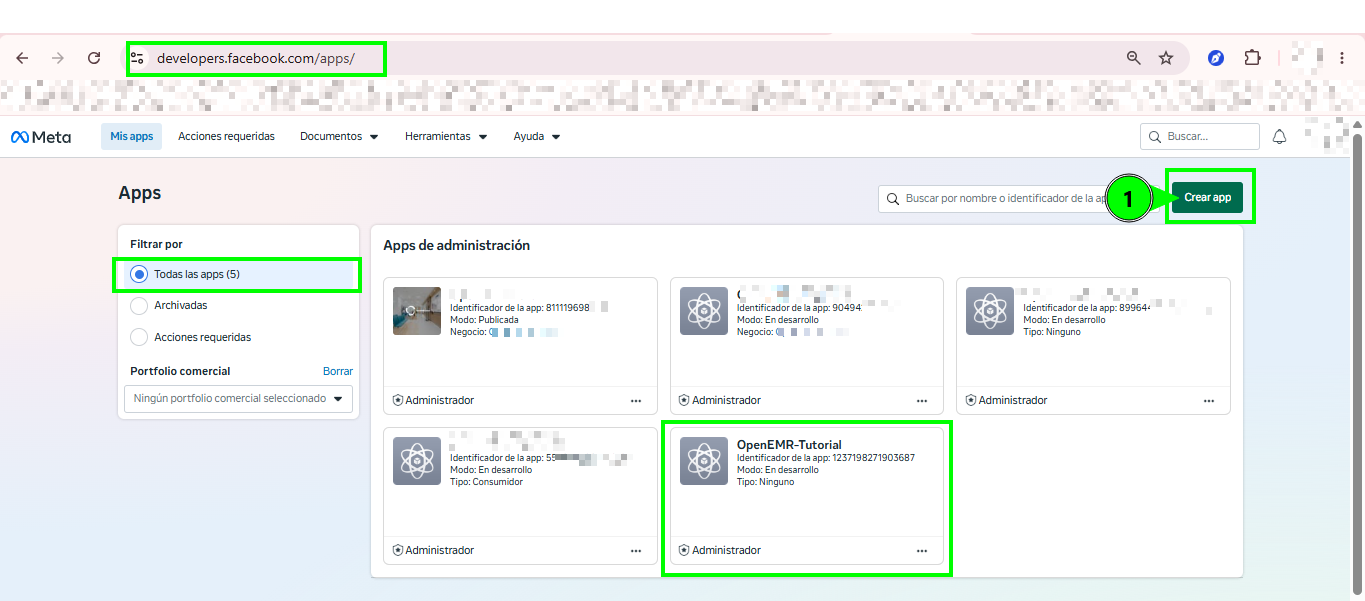The width and height of the screenshot is (1365, 601).
Task: Open notifications bell icon
Action: pyautogui.click(x=1279, y=137)
